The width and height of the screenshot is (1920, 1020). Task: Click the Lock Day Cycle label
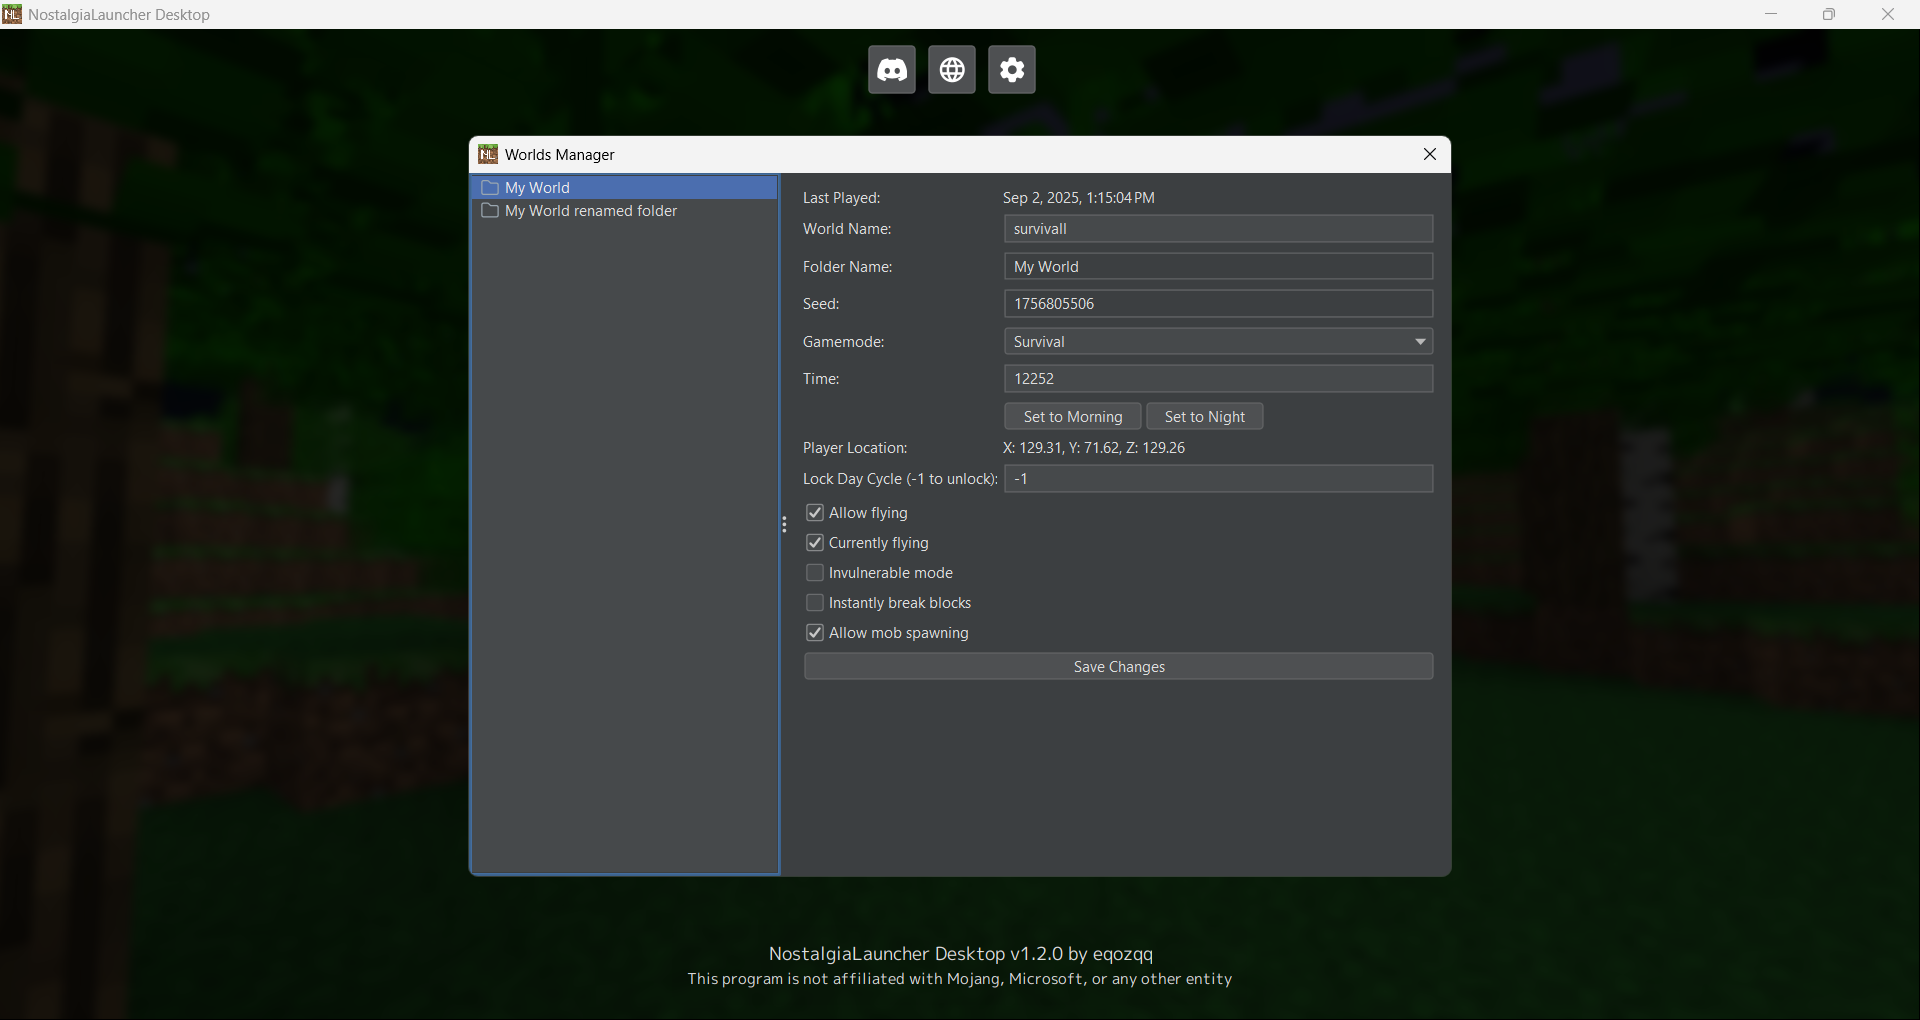[x=900, y=479]
